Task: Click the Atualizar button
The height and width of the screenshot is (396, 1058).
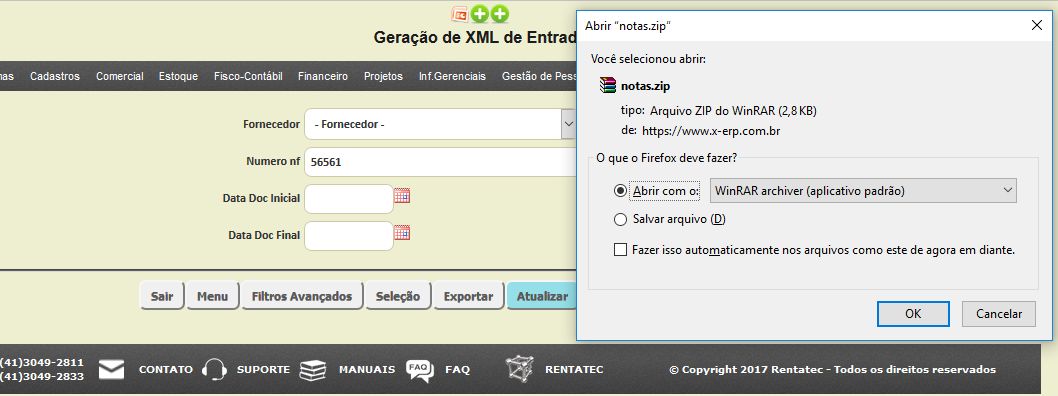Action: coord(542,296)
